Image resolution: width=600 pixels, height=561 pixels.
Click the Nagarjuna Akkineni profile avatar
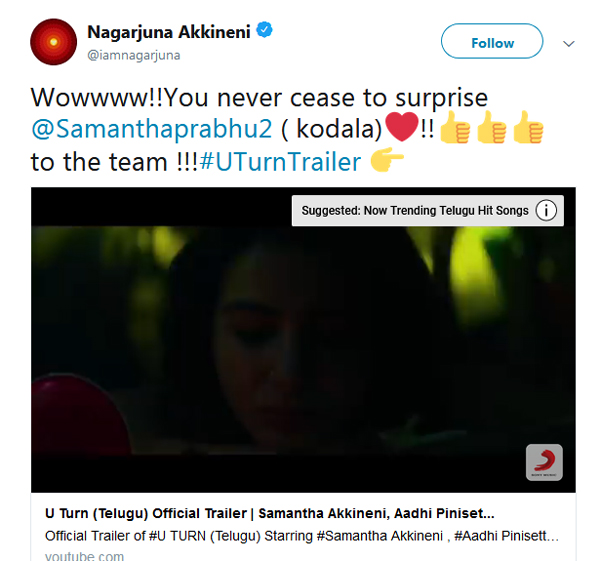pos(54,42)
